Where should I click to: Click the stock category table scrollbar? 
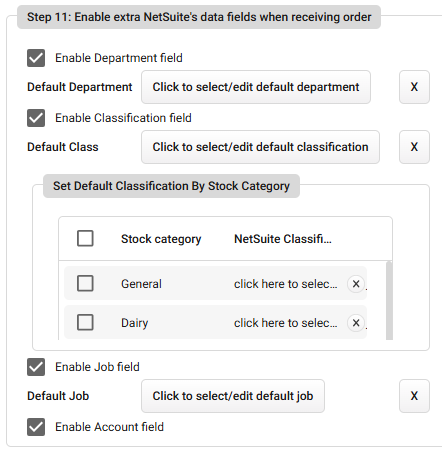tap(389, 301)
